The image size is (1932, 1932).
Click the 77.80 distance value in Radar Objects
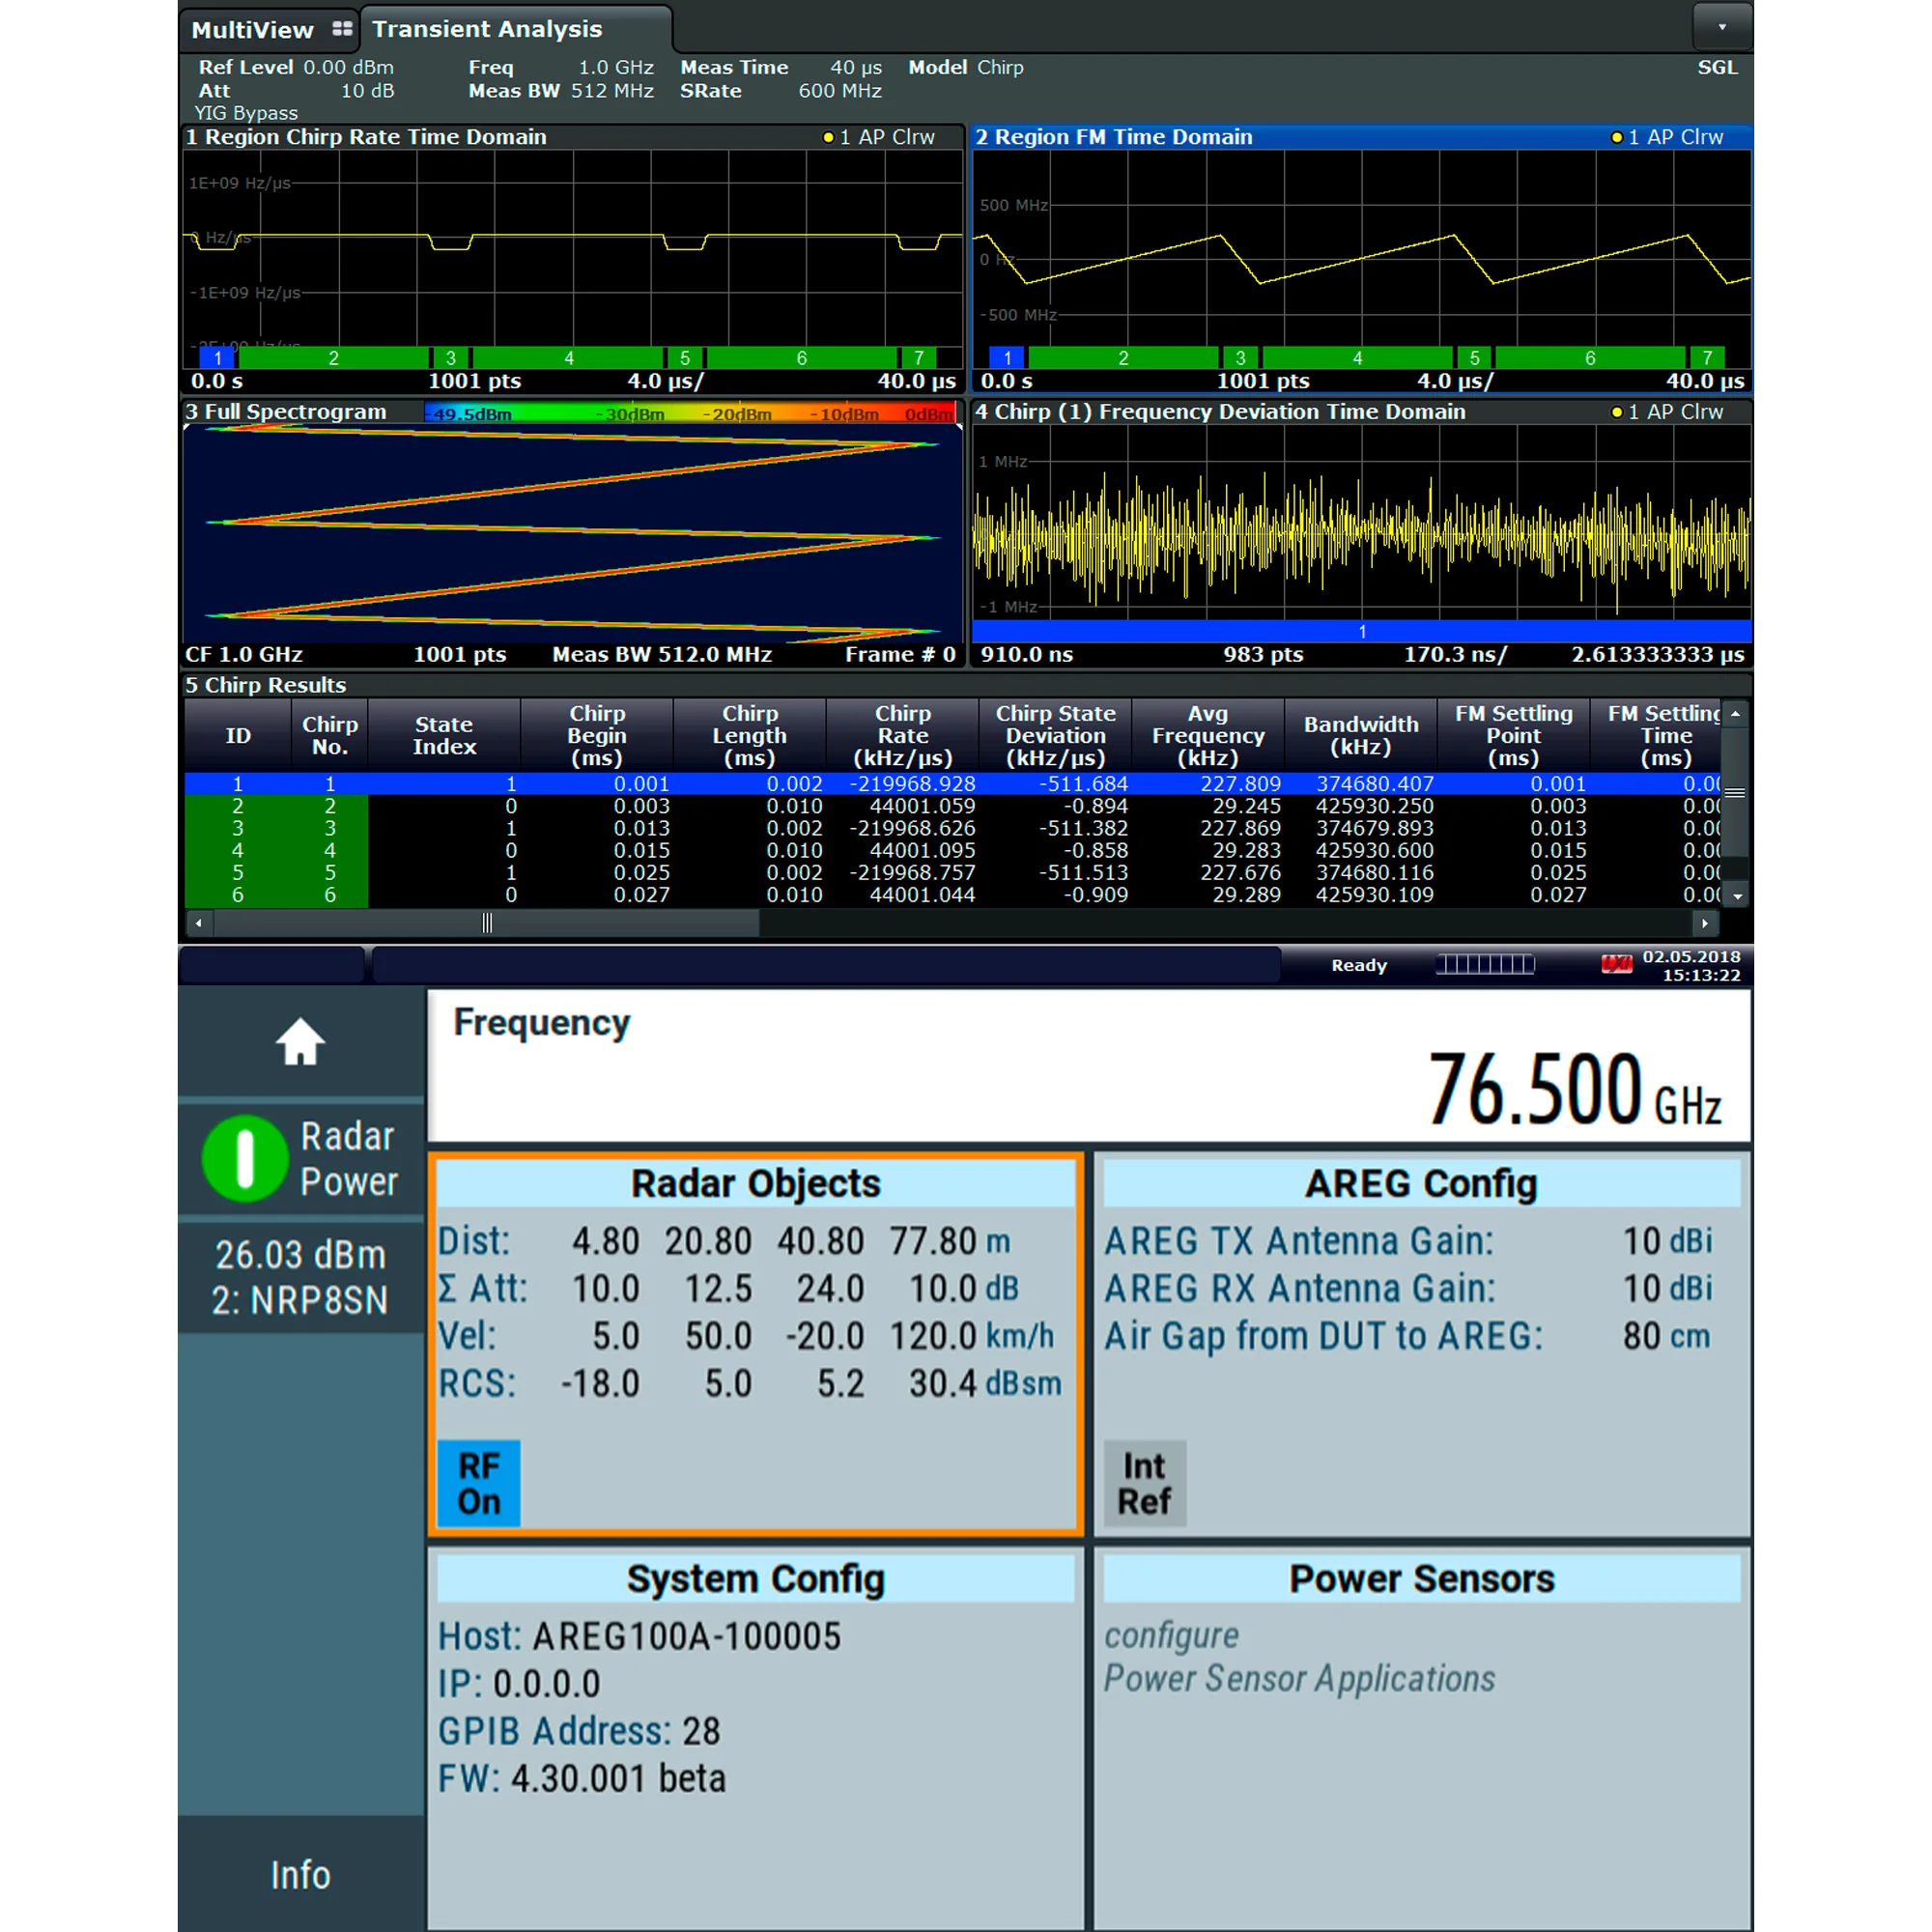coord(934,1241)
